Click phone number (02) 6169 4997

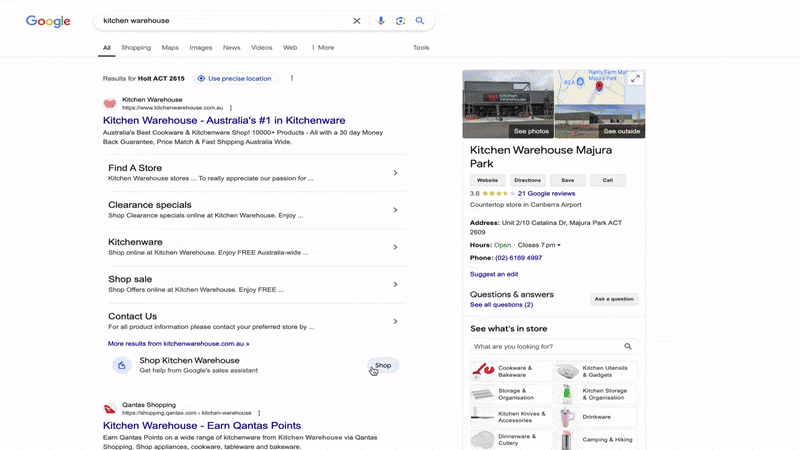pos(518,258)
